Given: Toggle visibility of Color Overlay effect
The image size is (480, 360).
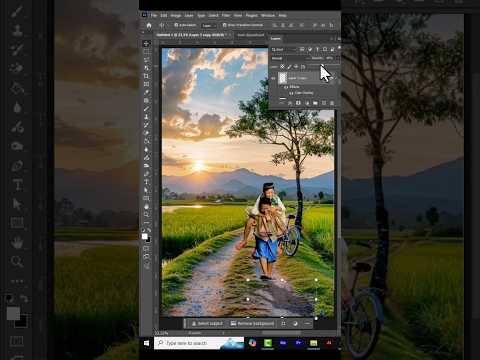Looking at the screenshot, I should (291, 93).
